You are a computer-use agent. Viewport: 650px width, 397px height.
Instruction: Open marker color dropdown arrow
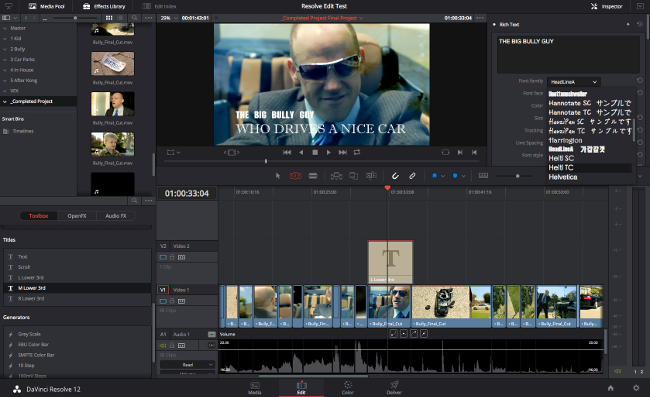(x=463, y=176)
